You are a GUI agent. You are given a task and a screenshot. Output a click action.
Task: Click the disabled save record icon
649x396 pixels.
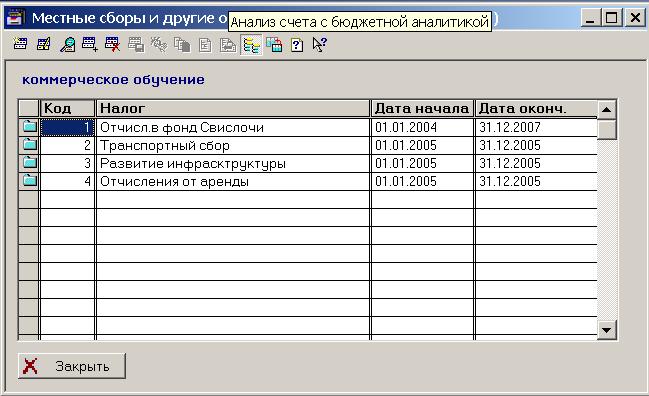pos(136,44)
